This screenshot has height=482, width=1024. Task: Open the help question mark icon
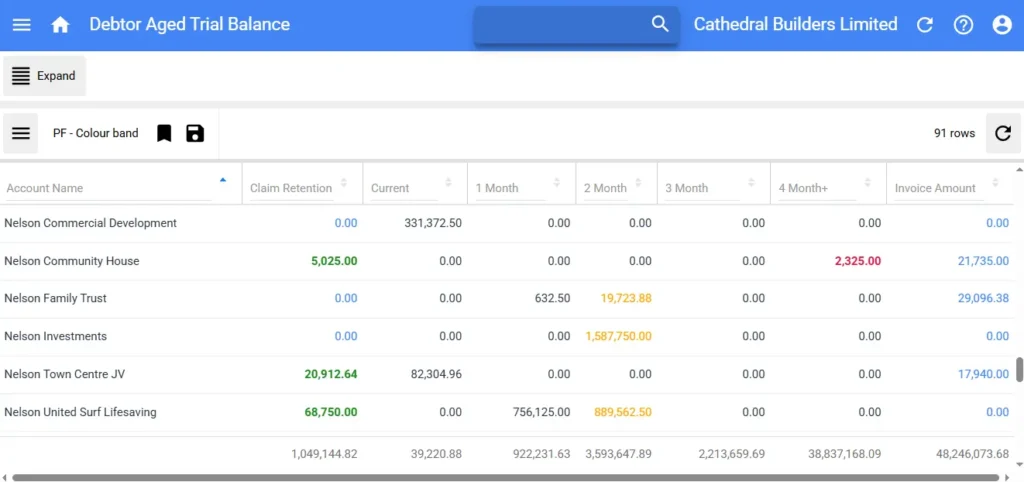pyautogui.click(x=963, y=25)
